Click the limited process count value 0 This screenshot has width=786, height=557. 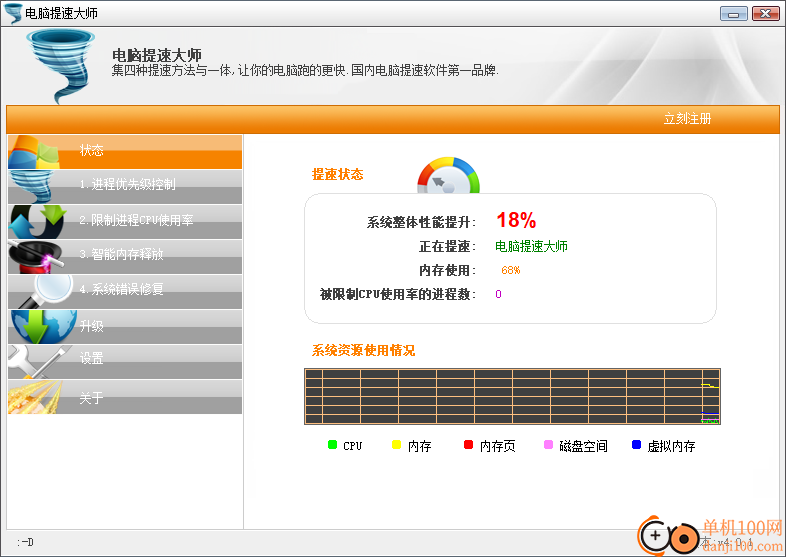coord(498,294)
